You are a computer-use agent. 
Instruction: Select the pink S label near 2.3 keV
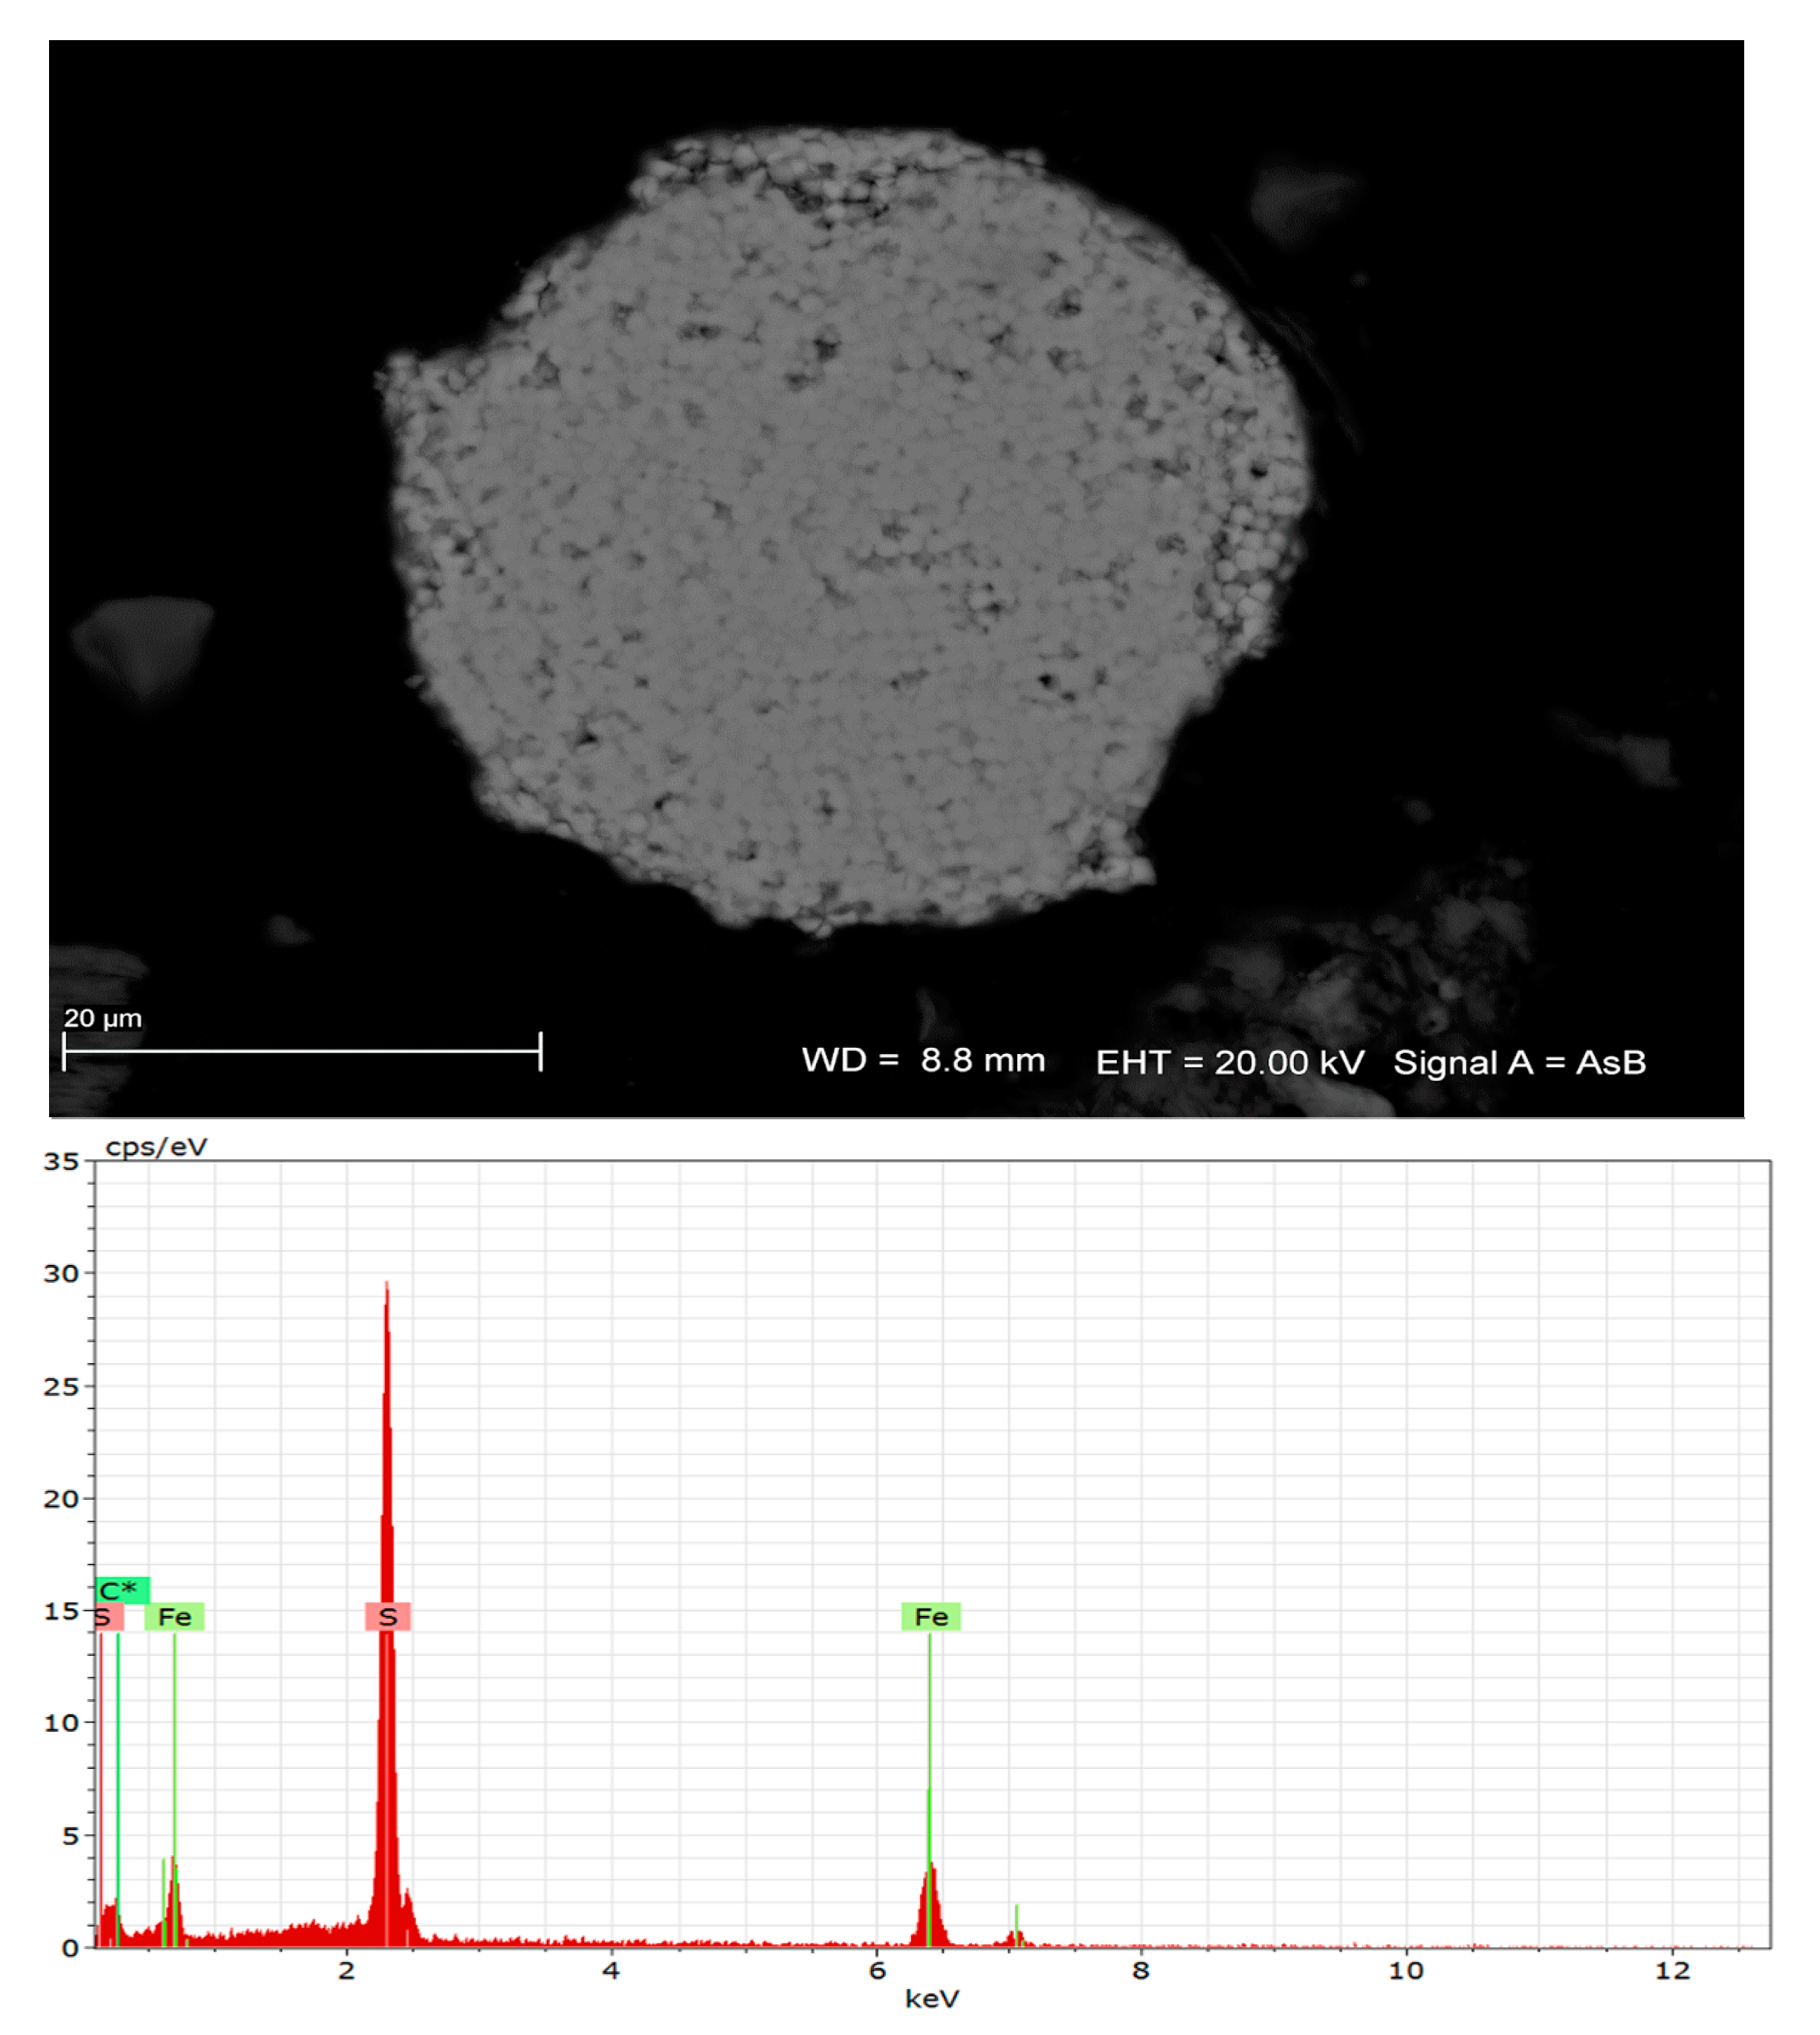click(387, 1616)
